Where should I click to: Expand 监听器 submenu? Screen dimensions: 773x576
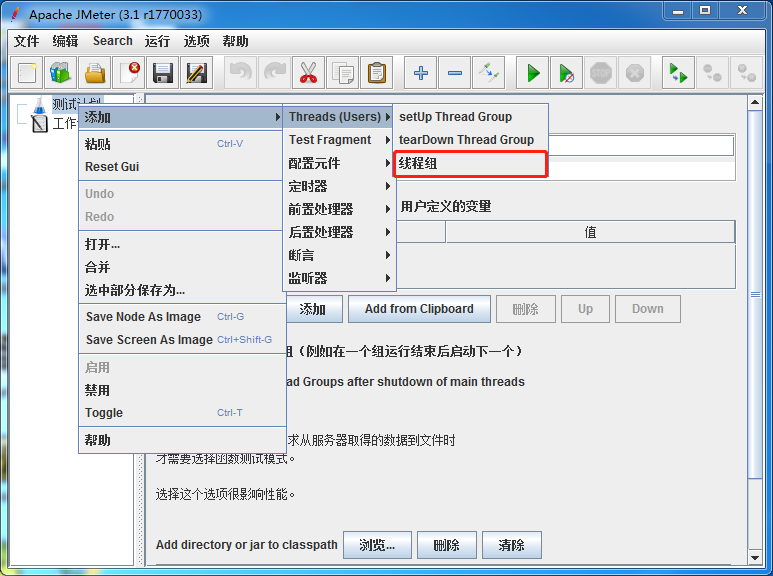coord(339,278)
